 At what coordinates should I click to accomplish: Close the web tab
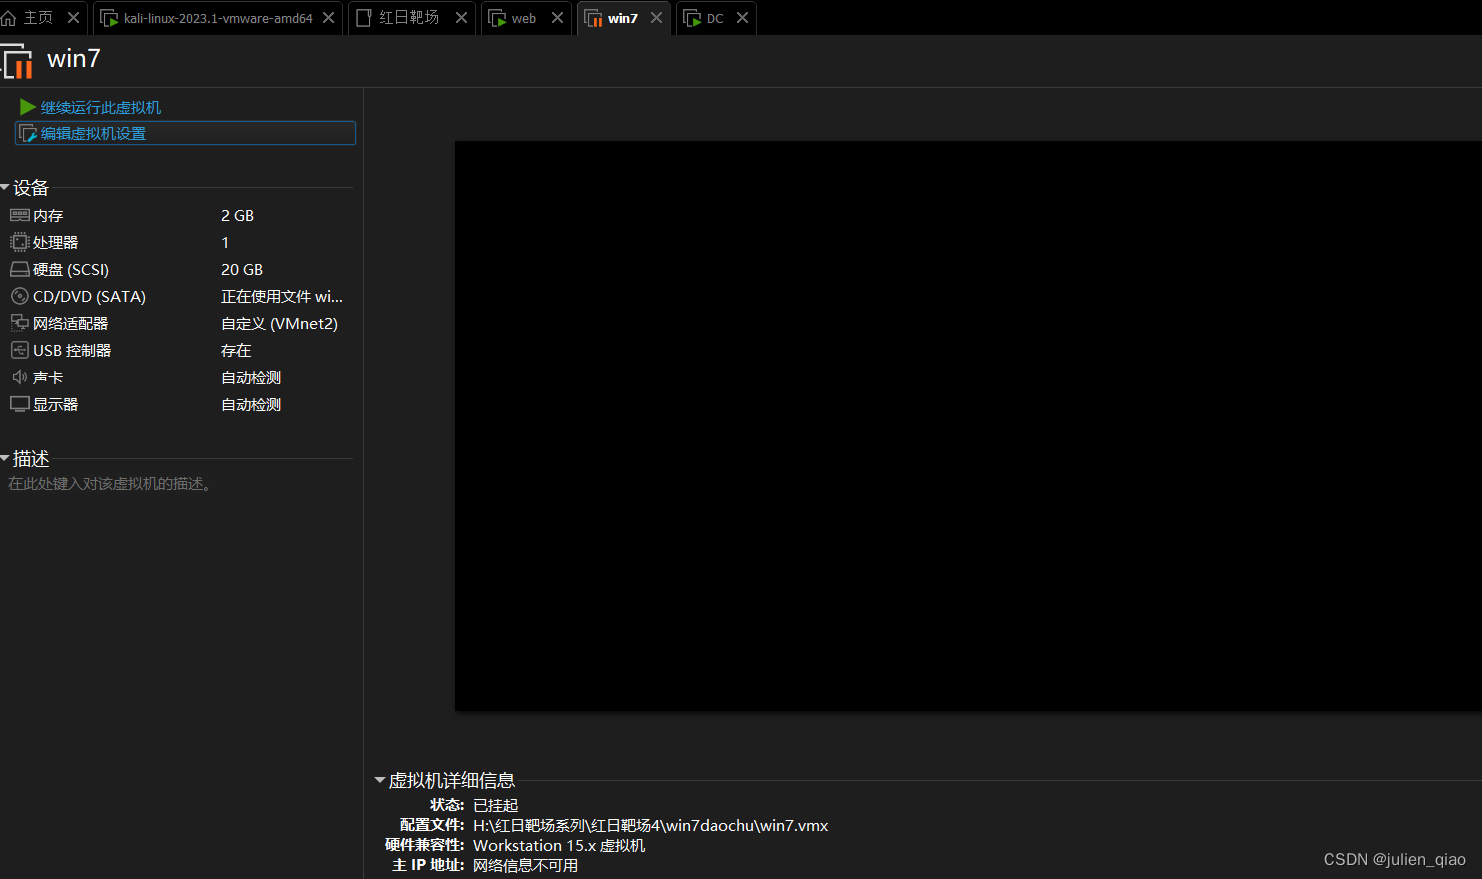point(557,18)
